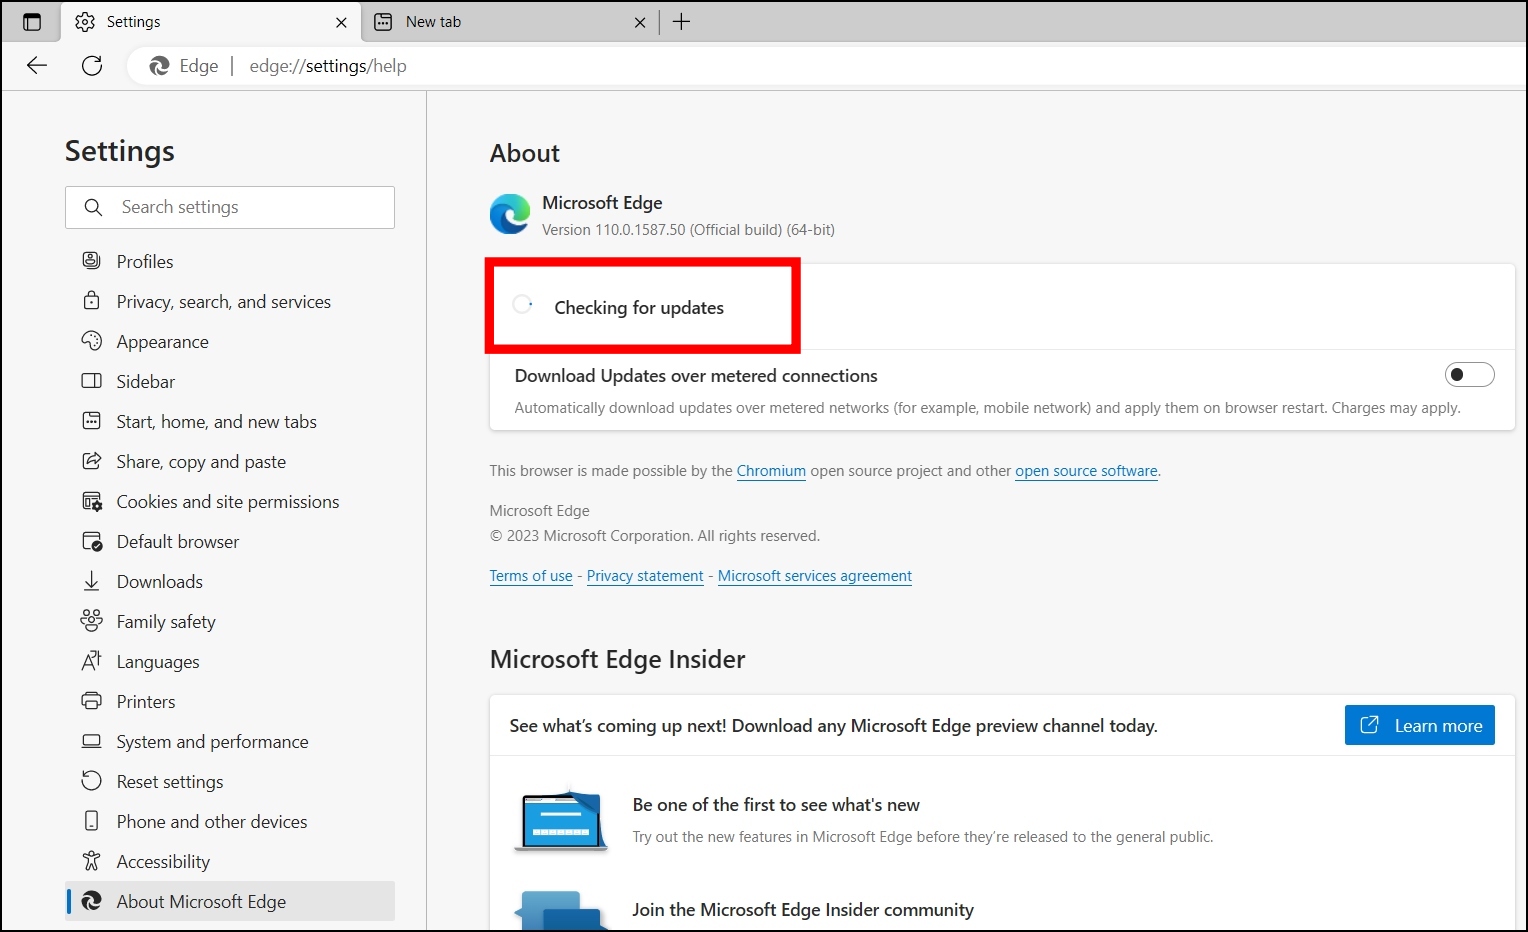Switch to the New tab tab
The image size is (1528, 932).
point(510,22)
